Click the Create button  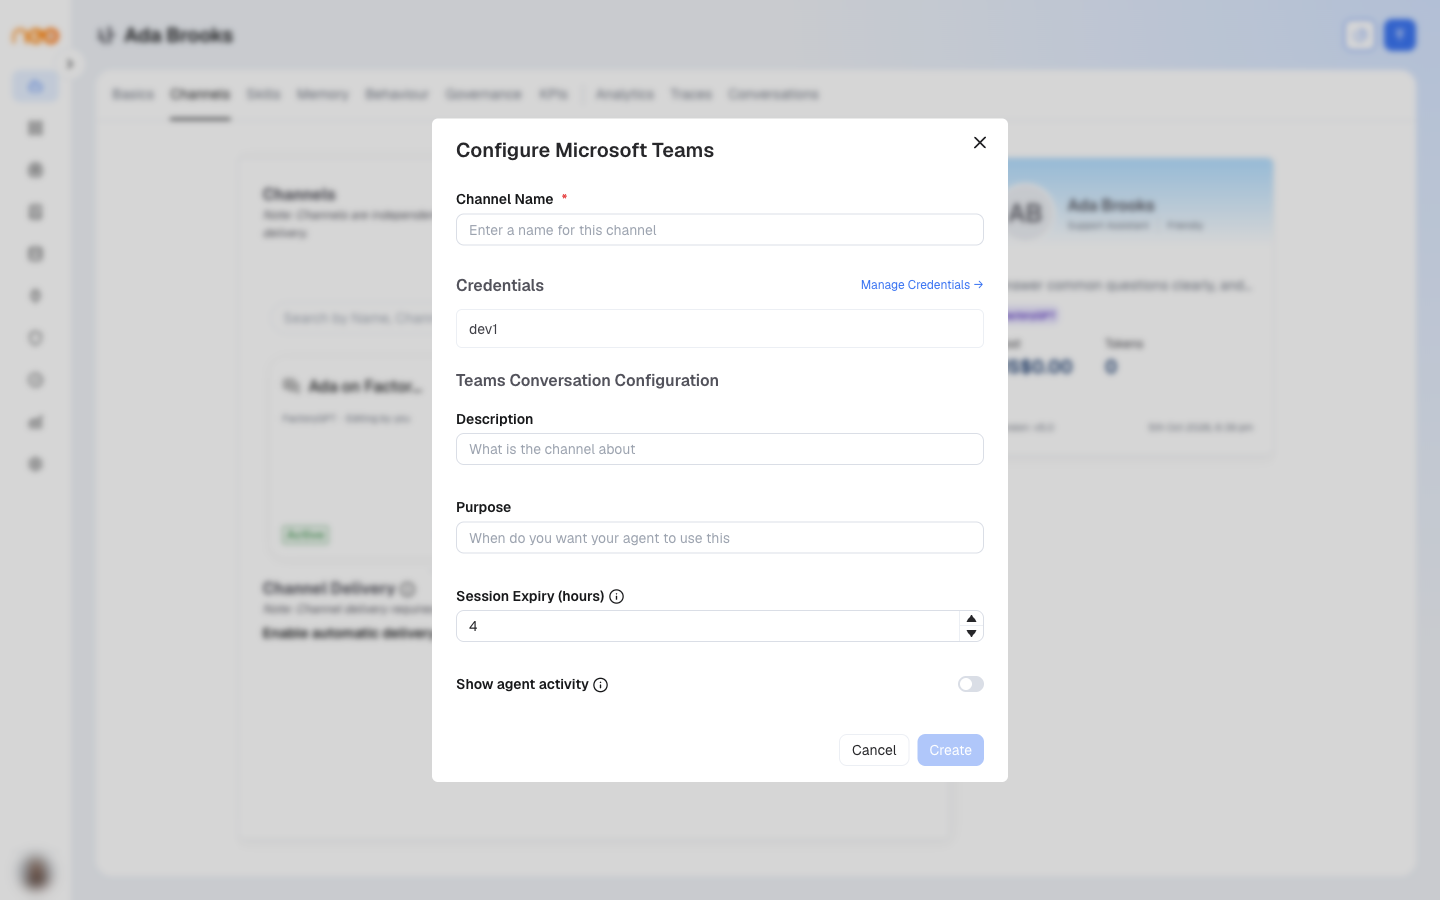[x=951, y=750]
